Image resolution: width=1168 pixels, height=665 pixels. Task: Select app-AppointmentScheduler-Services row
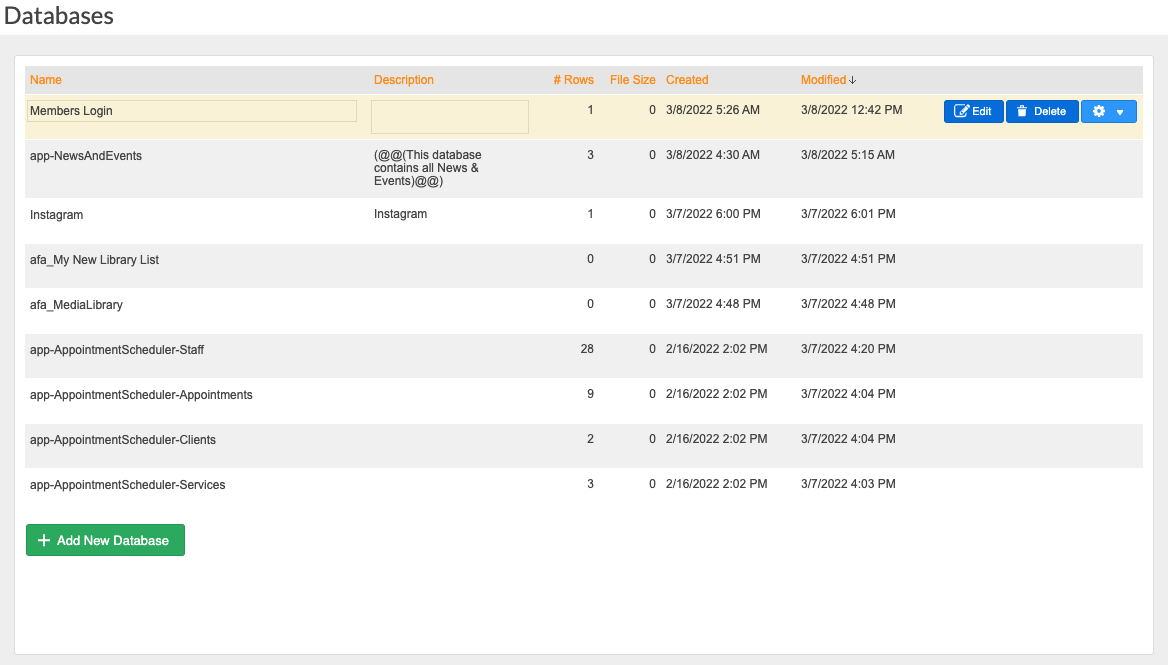128,485
